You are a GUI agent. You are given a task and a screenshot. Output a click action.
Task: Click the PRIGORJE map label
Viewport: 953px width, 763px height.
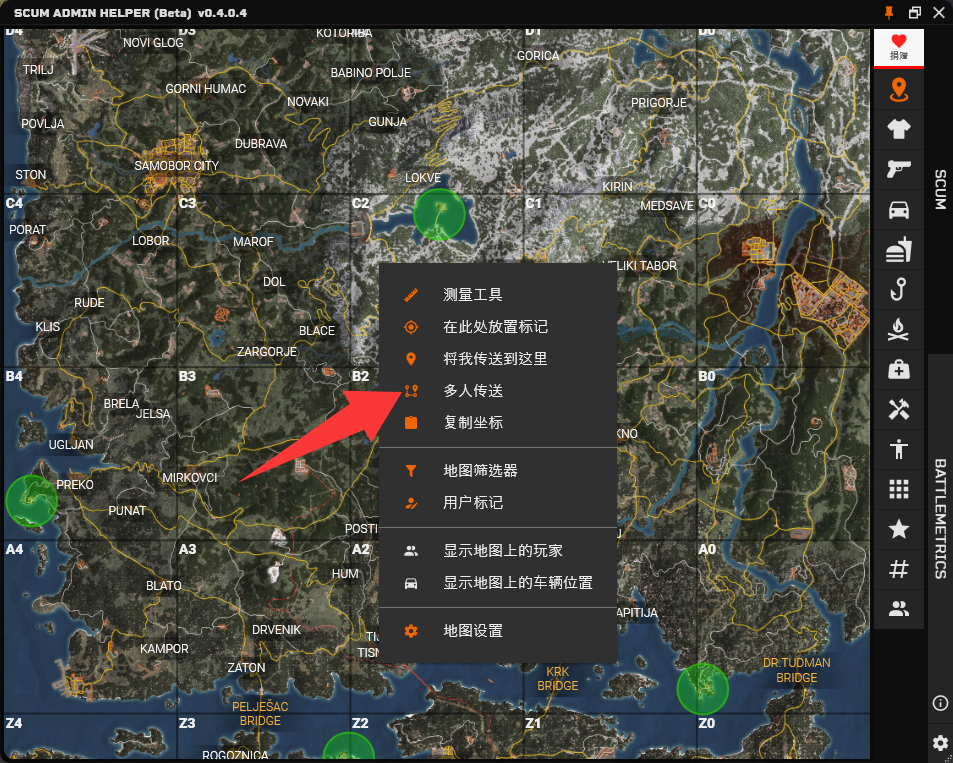(x=659, y=103)
